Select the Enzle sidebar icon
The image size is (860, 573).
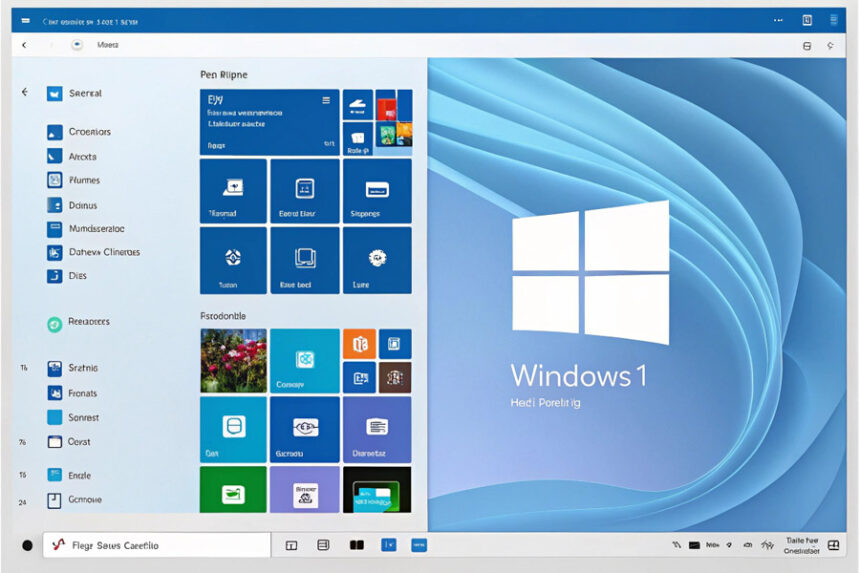pos(54,475)
